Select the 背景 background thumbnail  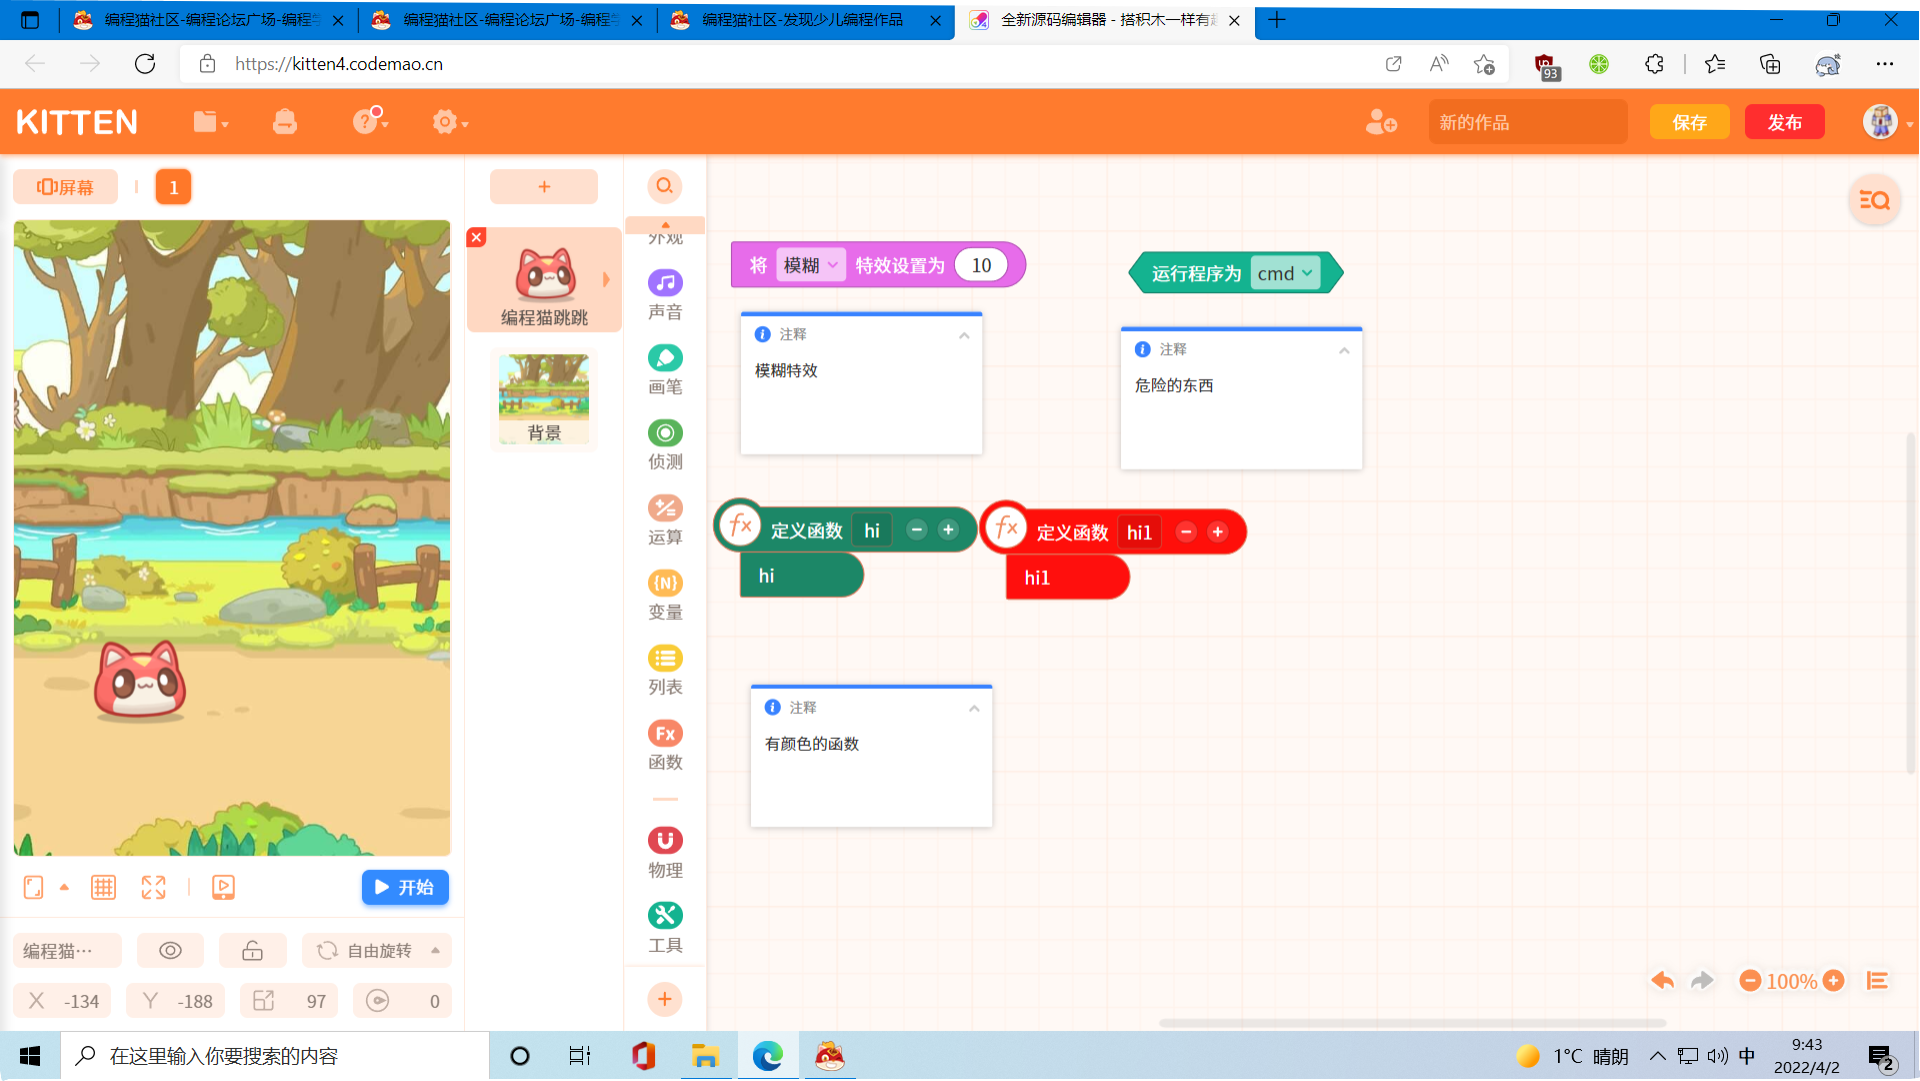544,399
